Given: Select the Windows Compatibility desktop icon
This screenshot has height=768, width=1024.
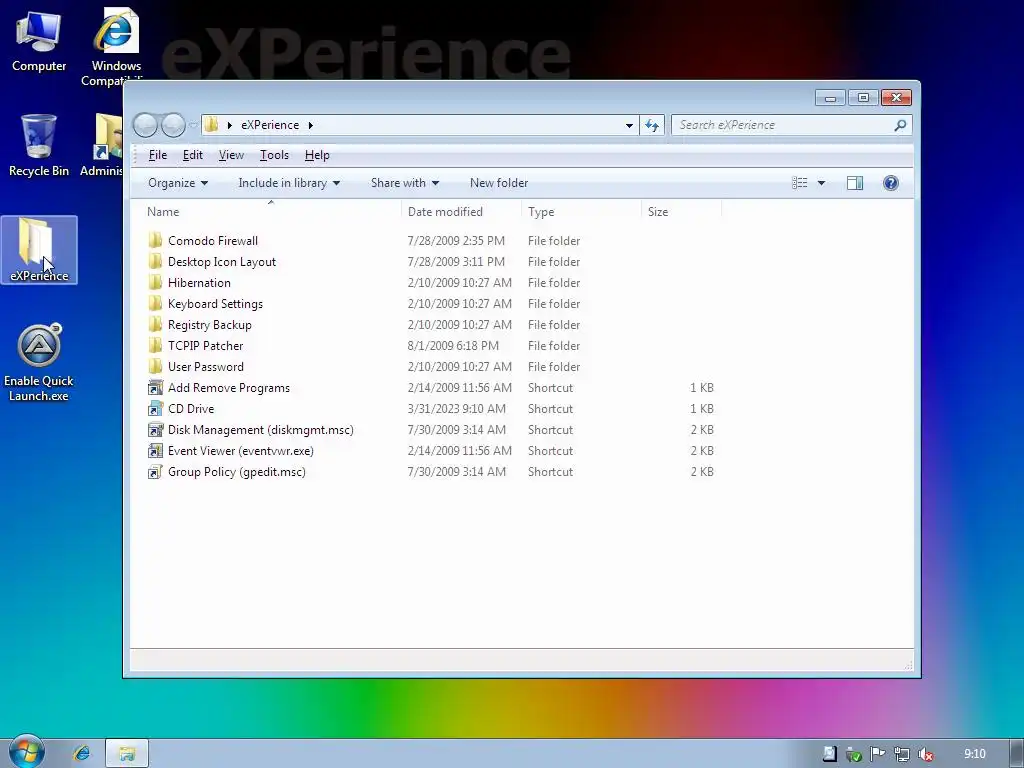Looking at the screenshot, I should pos(116,47).
